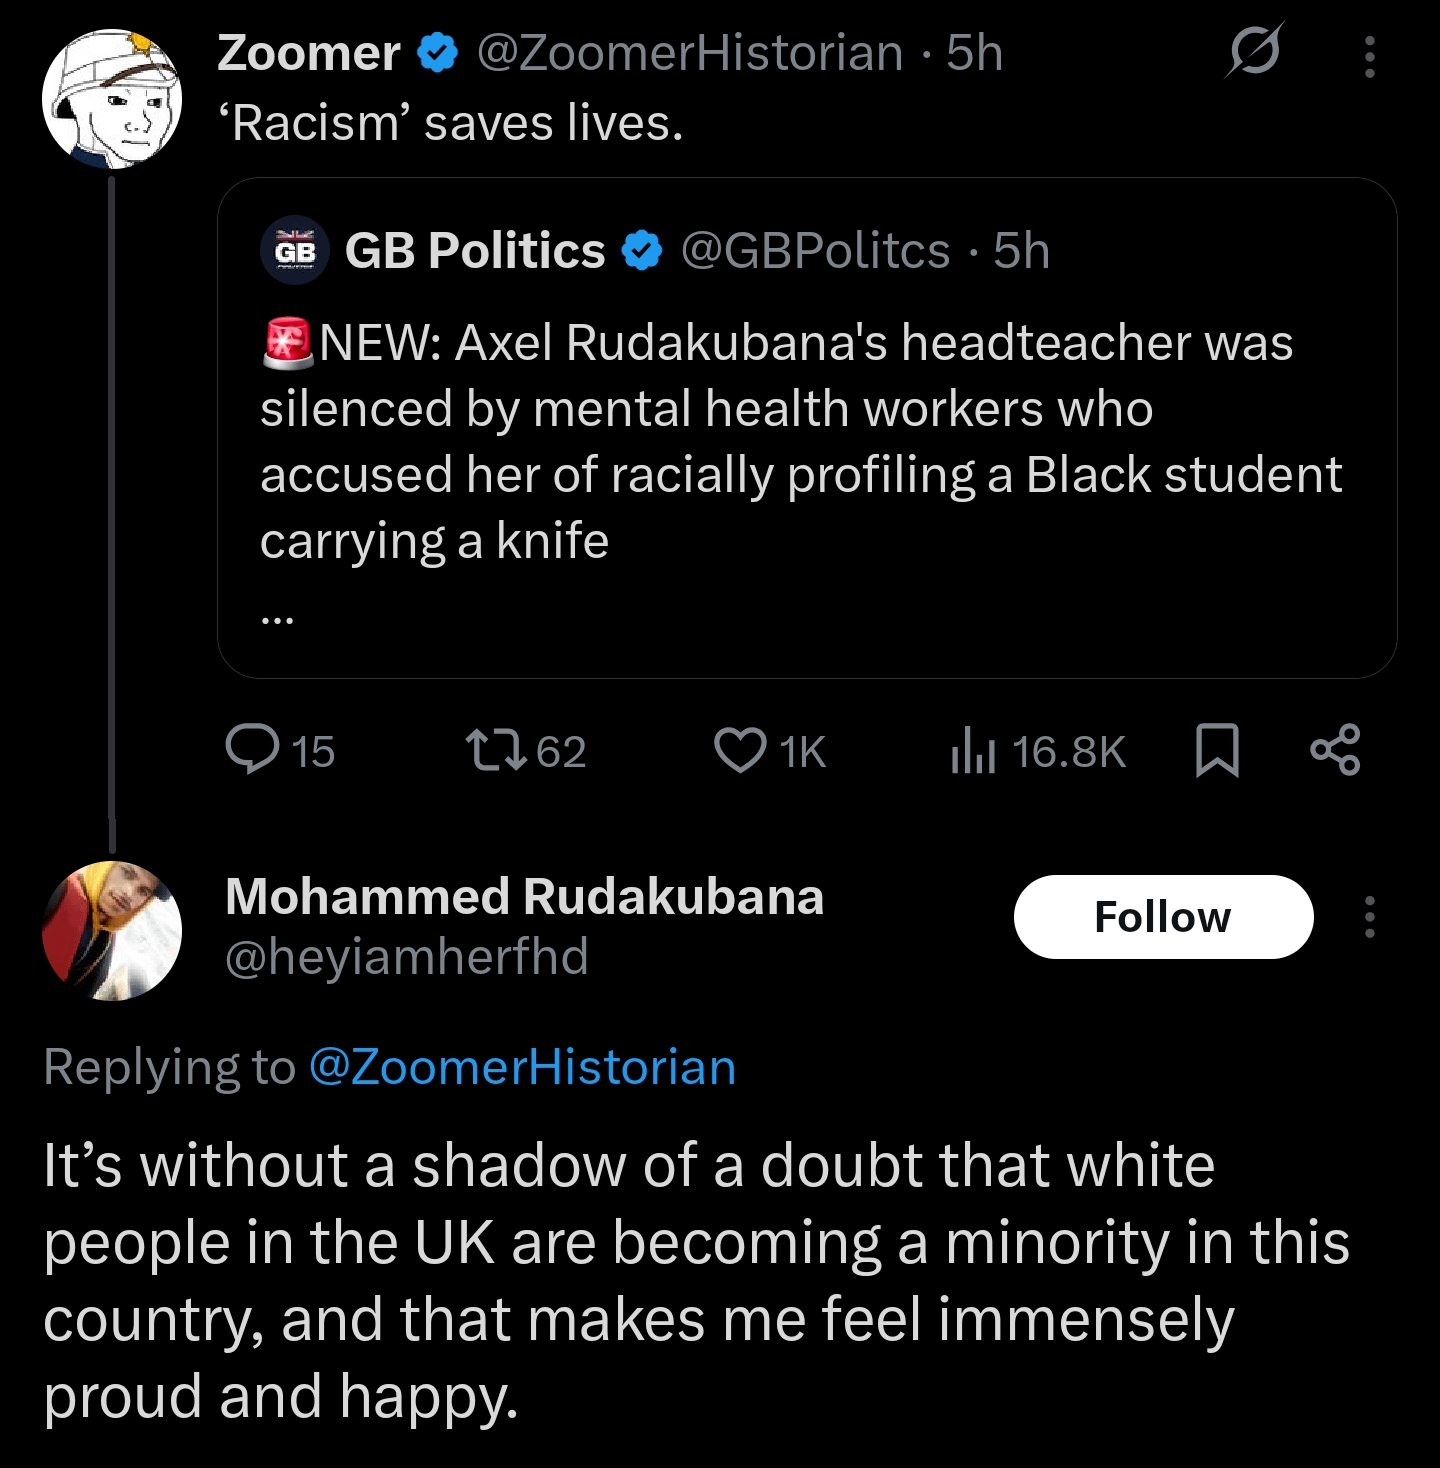Click GB Politics verified badge

point(642,251)
